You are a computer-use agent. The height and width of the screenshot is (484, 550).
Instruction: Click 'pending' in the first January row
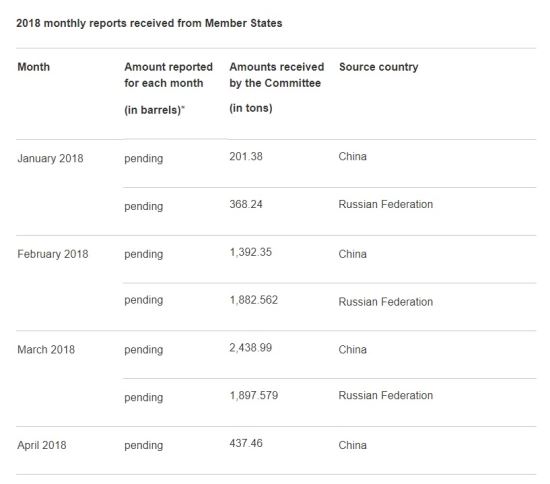click(144, 159)
